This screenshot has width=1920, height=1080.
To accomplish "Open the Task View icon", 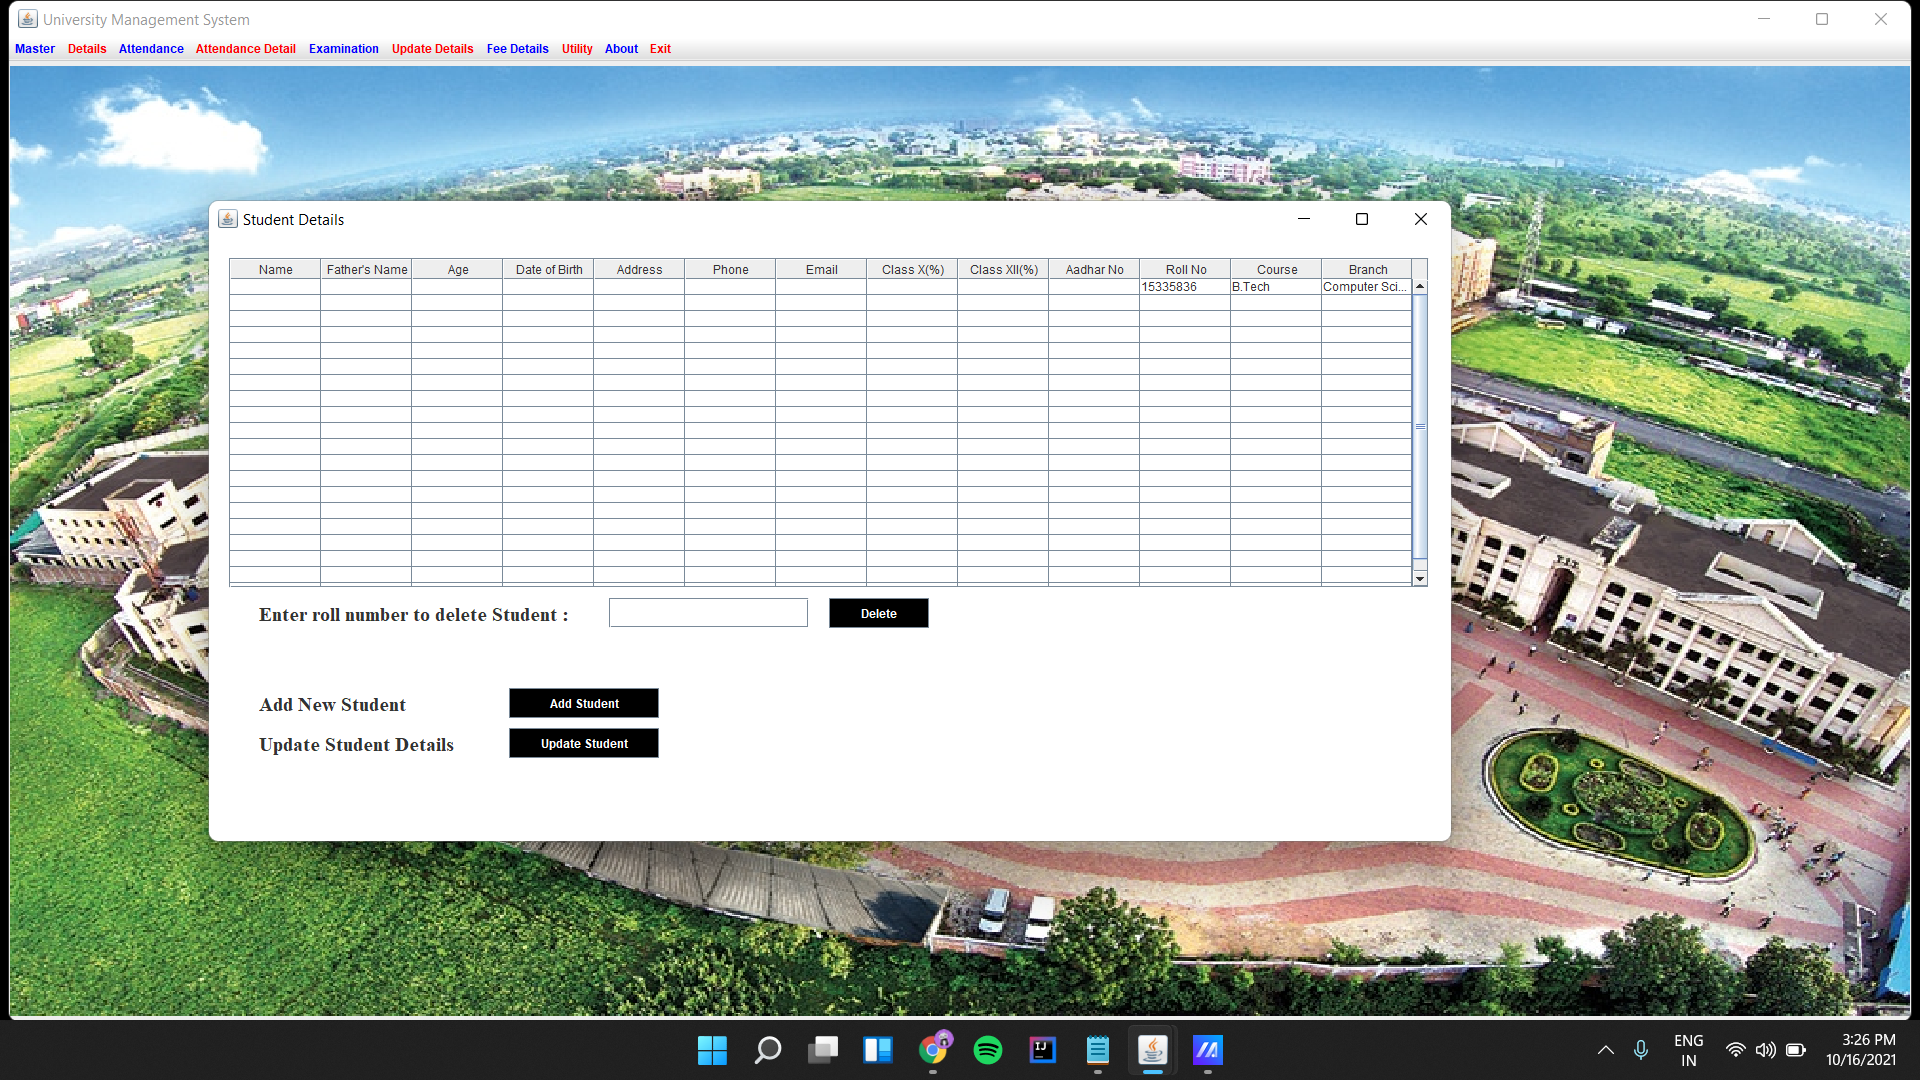I will 823,1050.
